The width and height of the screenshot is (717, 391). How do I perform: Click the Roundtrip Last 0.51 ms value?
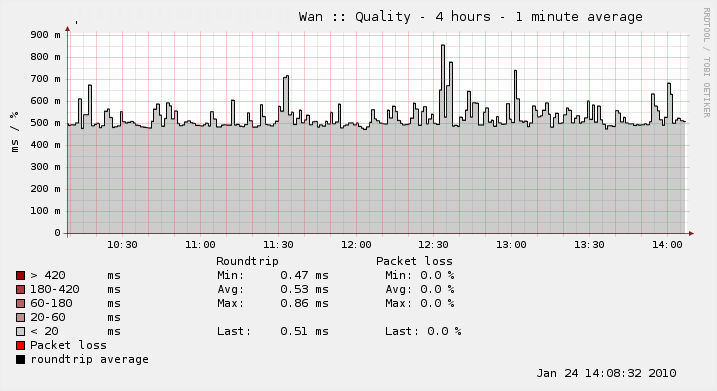pyautogui.click(x=304, y=331)
